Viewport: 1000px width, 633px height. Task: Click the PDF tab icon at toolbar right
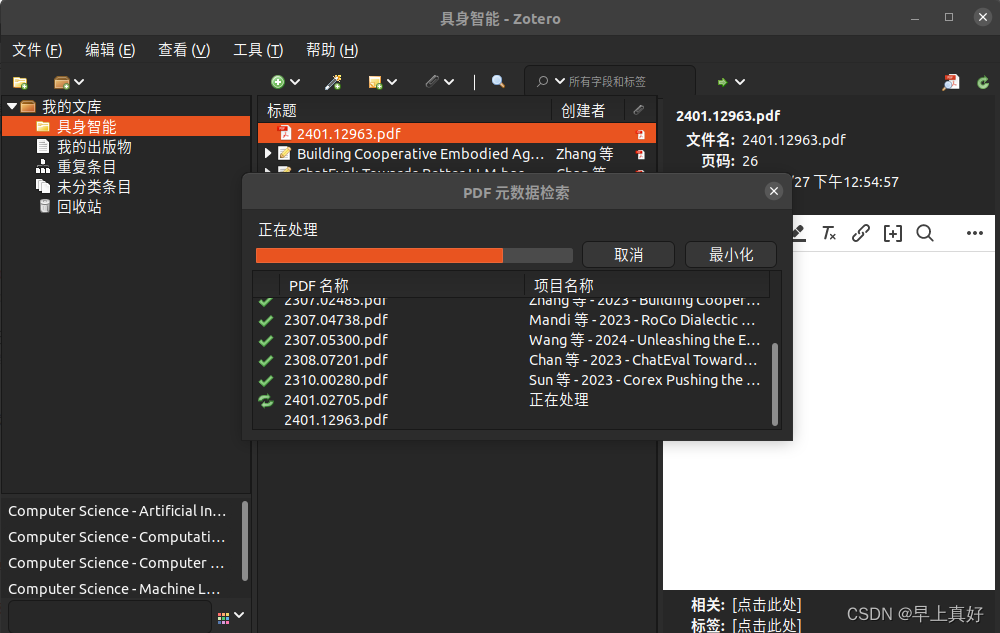coord(951,82)
